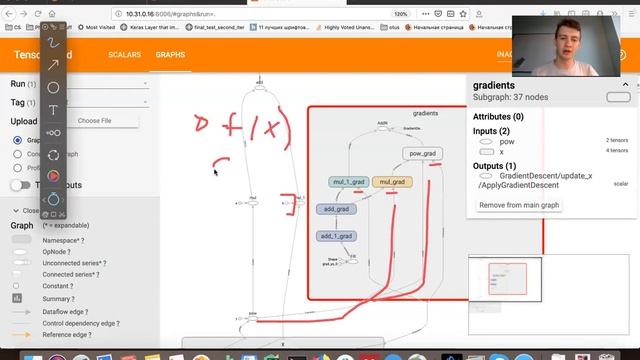Open the final_test_second_iter bookmark
The width and height of the screenshot is (640, 360).
tap(215, 27)
